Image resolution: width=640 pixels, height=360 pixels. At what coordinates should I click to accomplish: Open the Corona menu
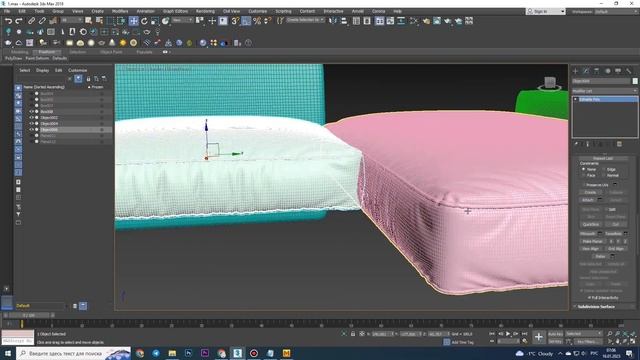(378, 11)
